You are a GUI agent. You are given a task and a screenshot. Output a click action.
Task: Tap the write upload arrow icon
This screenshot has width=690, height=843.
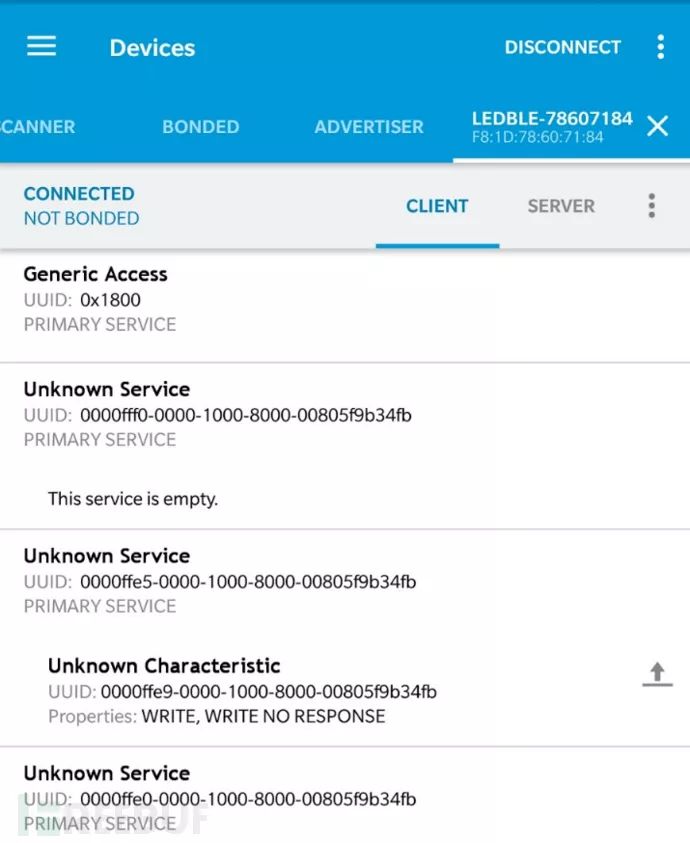657,675
